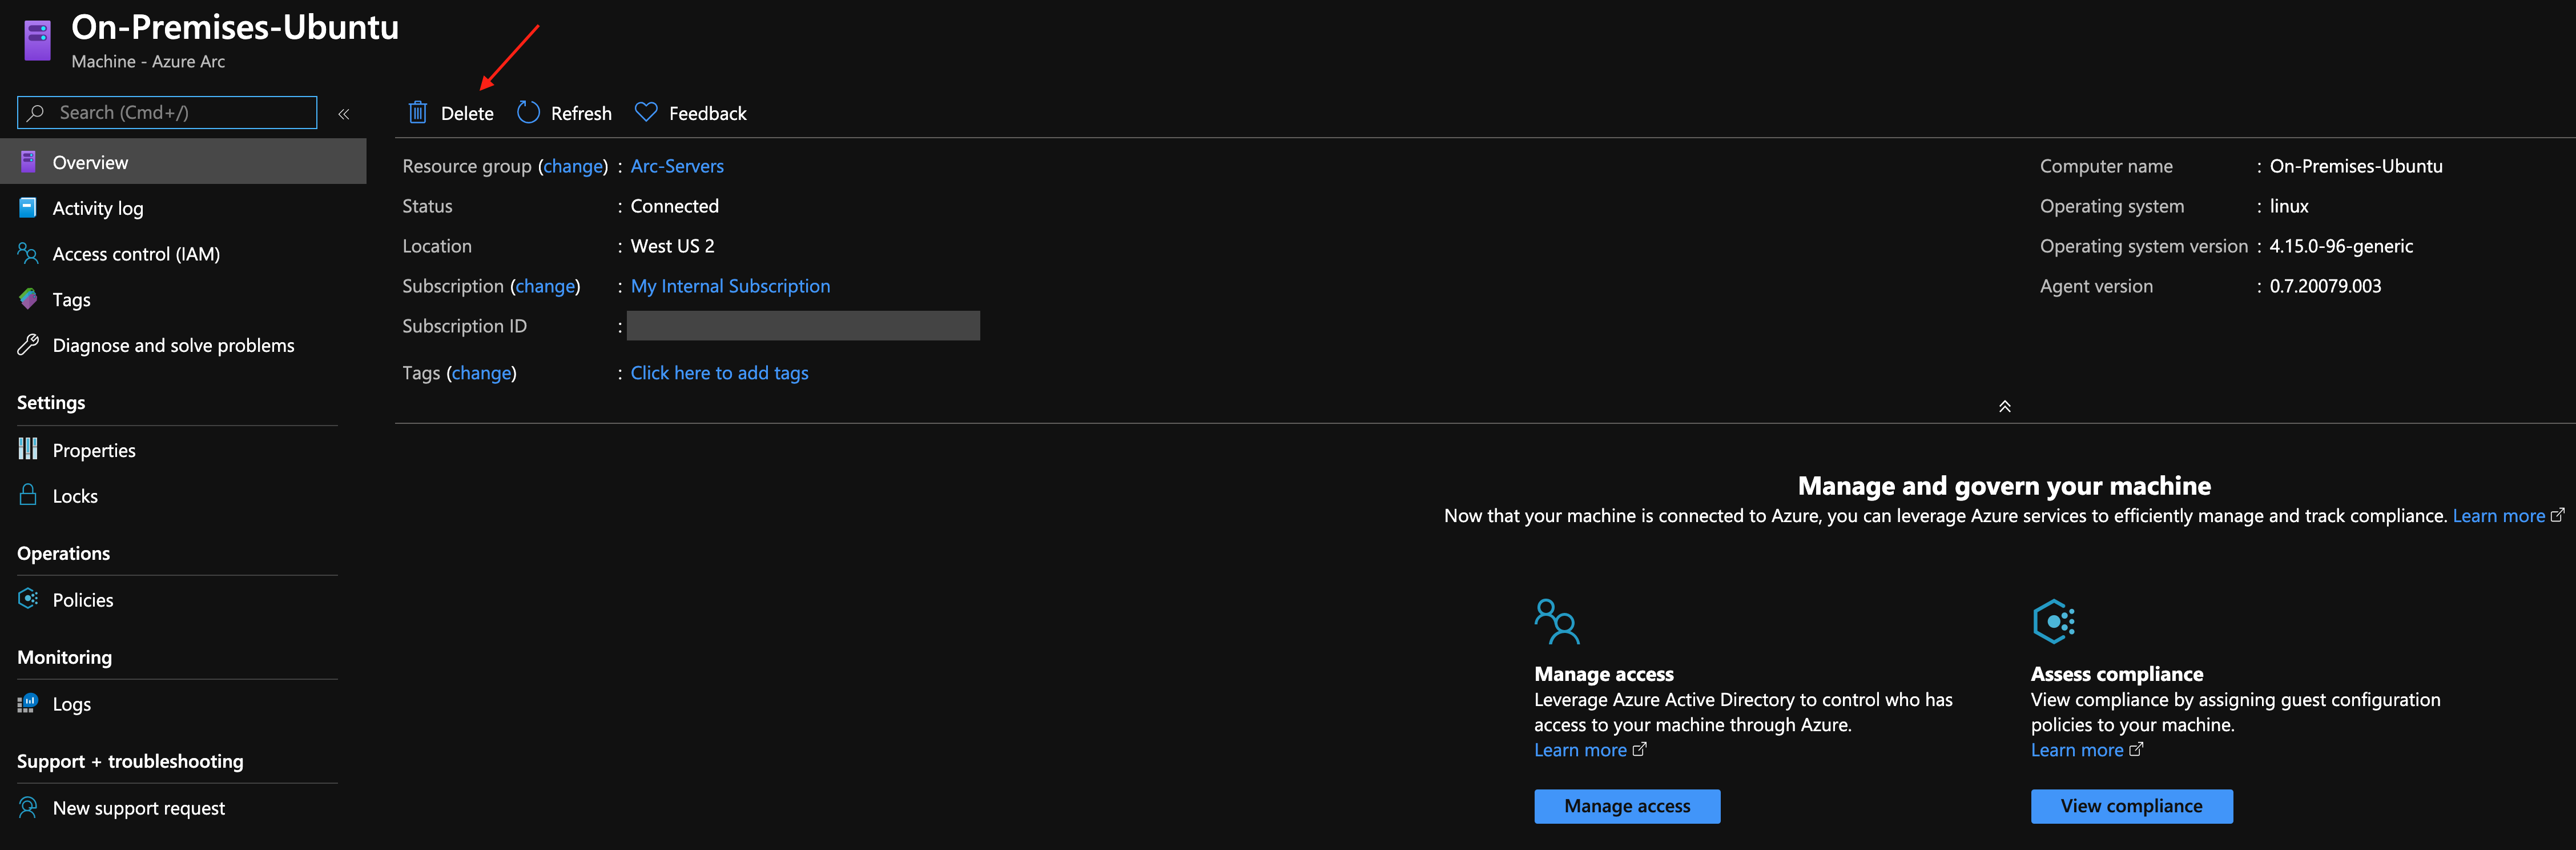Click here to add tags link
Screen dimensions: 2576x850
(718, 373)
